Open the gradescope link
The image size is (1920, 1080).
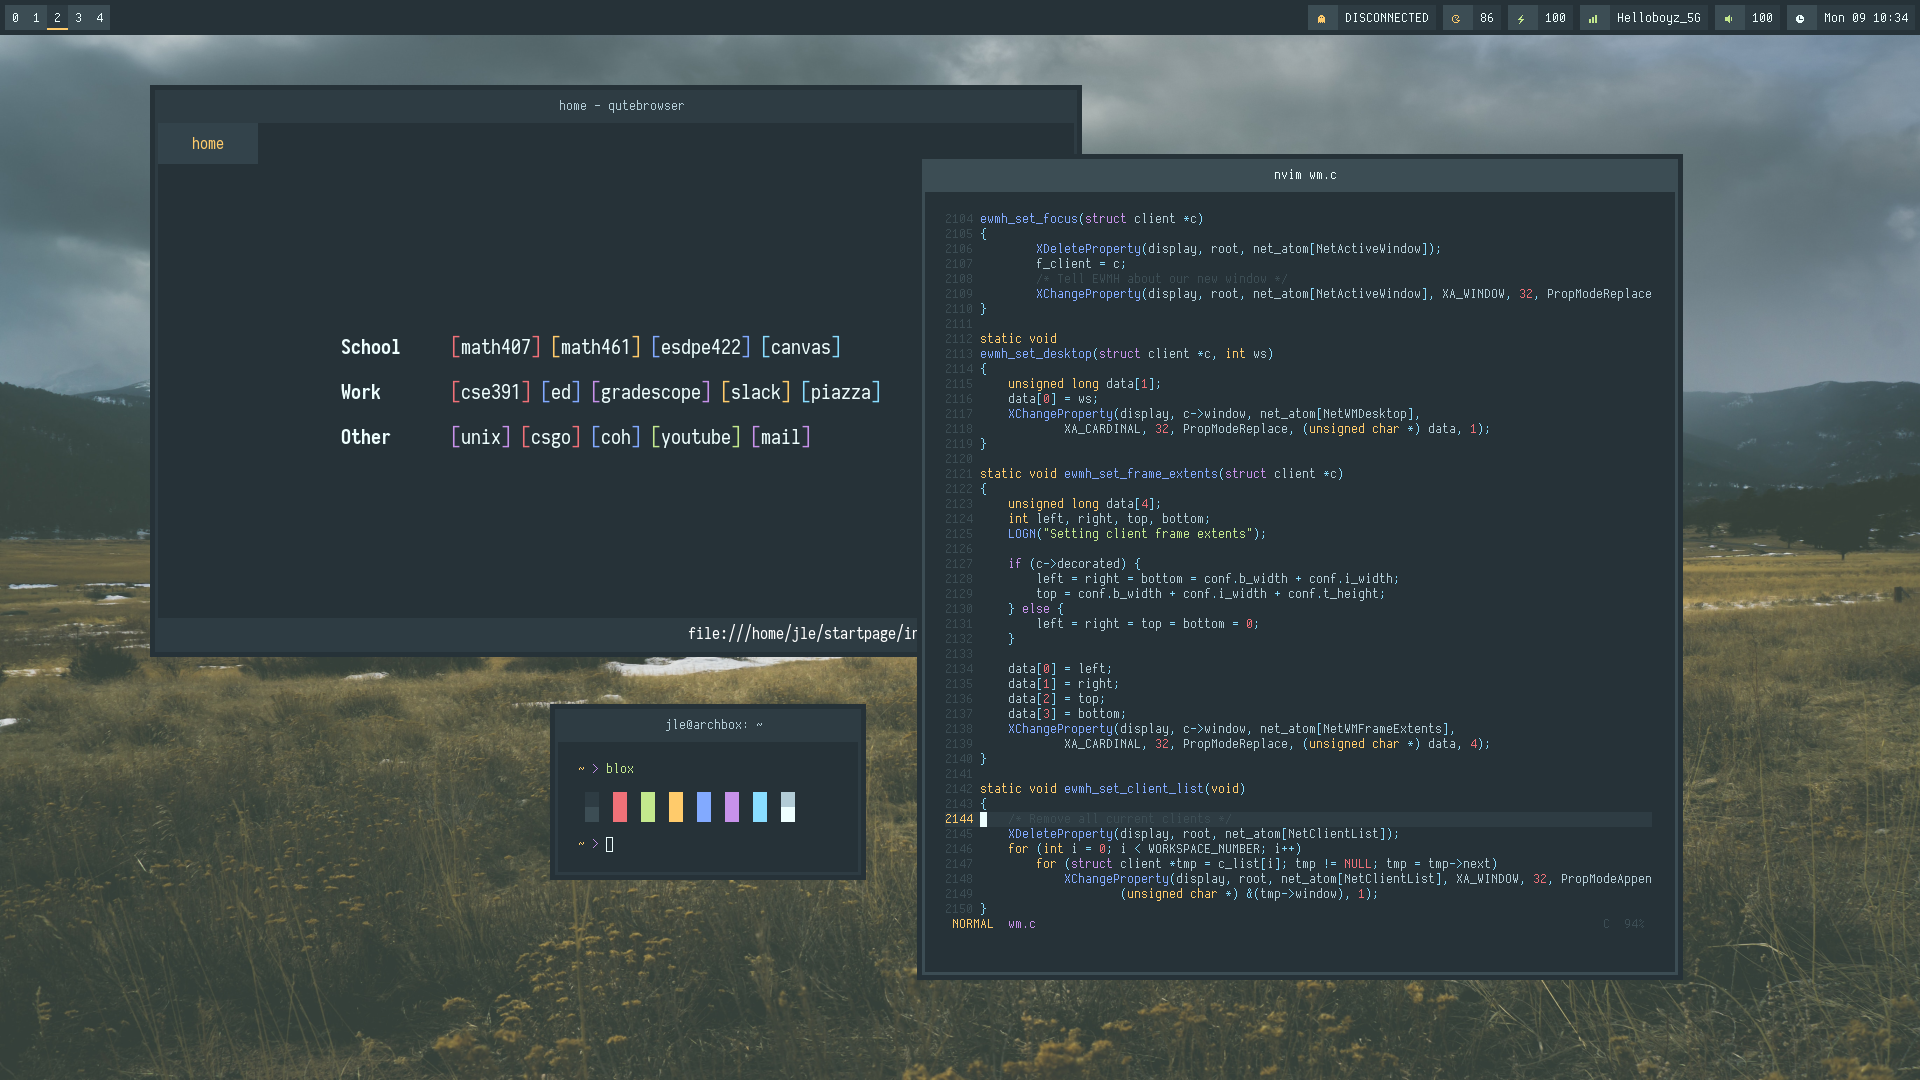(650, 392)
